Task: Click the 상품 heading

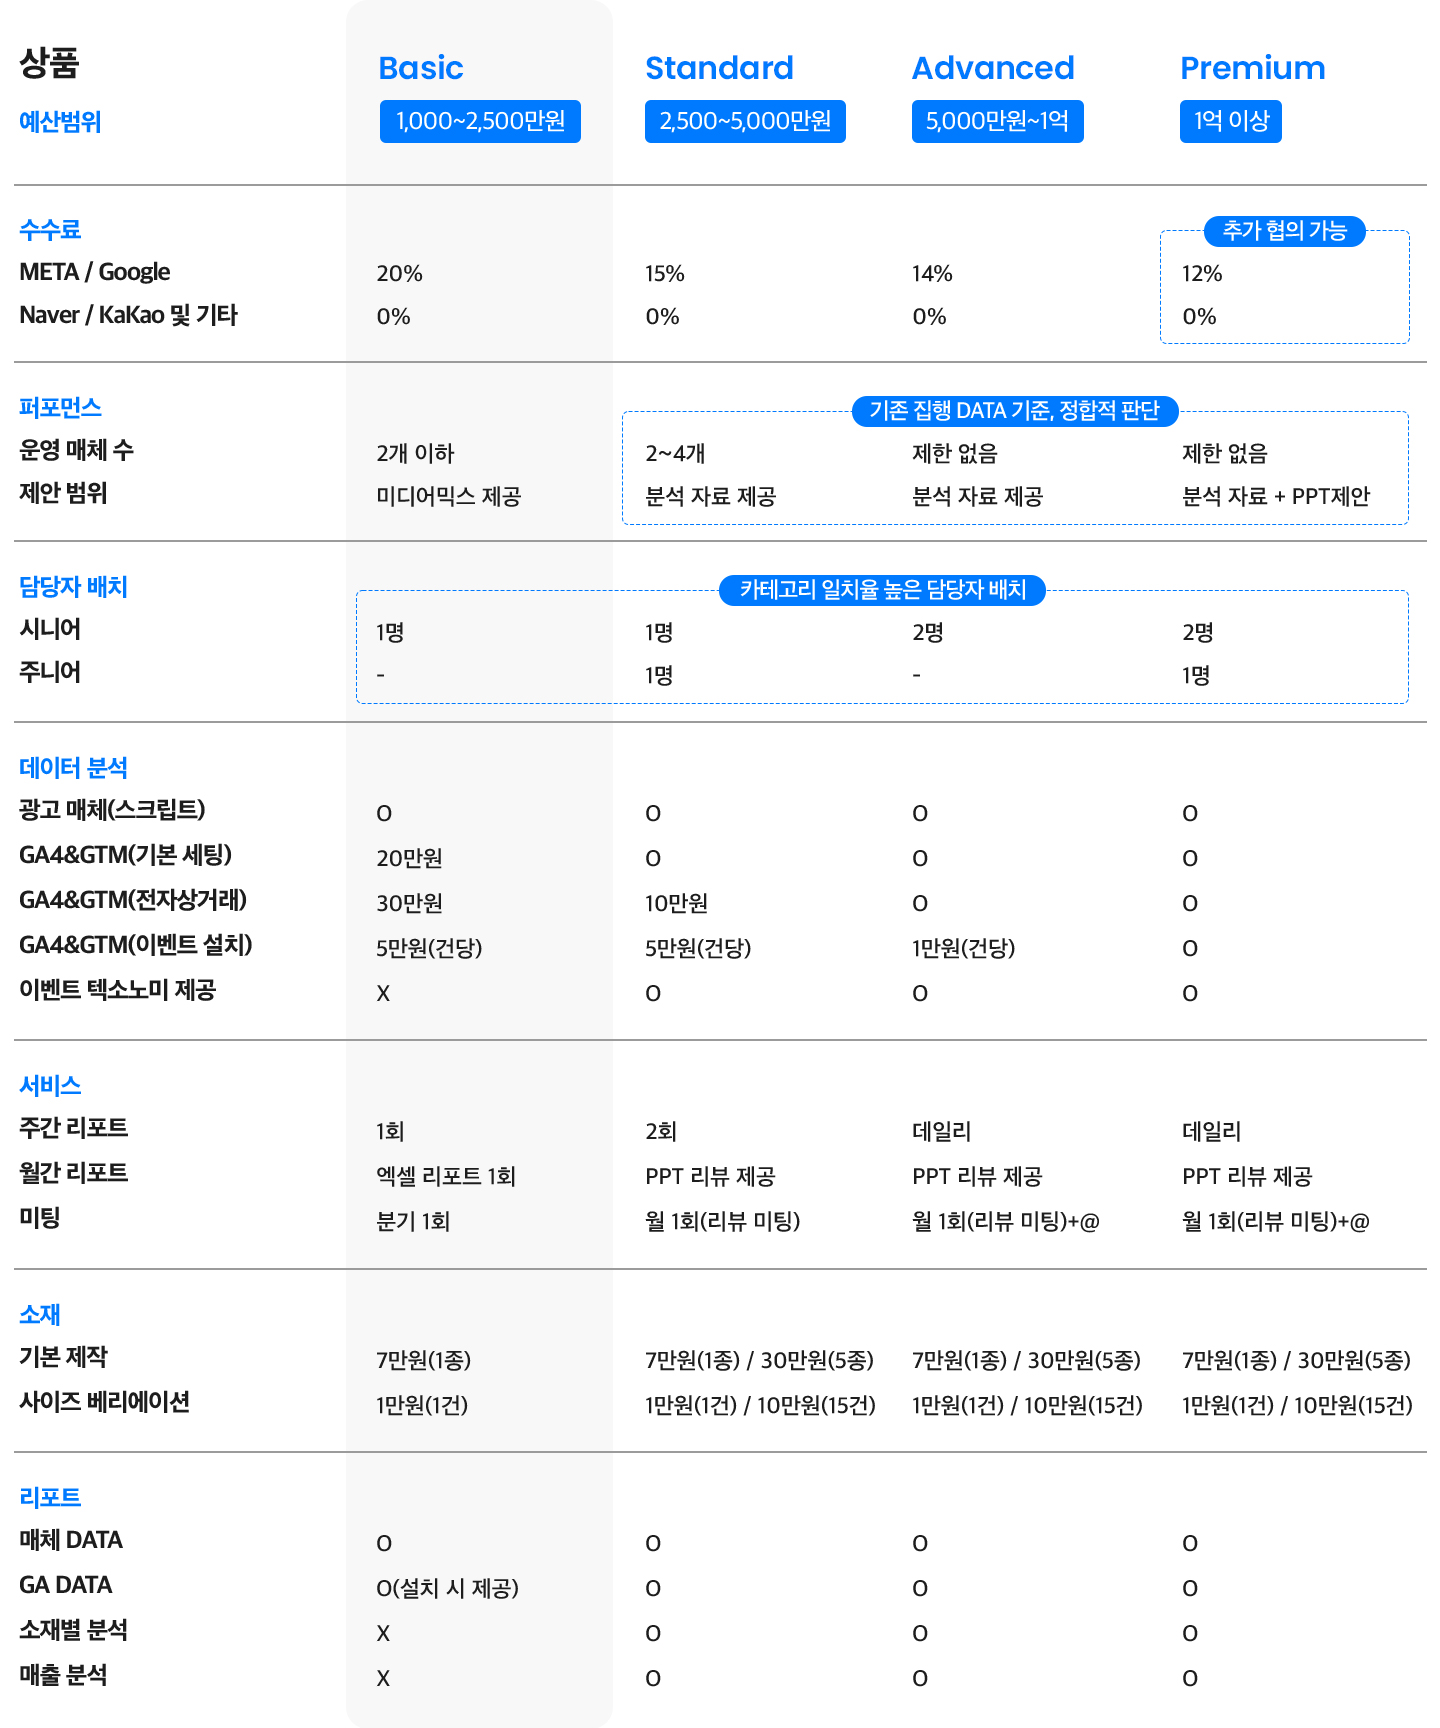Action: point(49,62)
